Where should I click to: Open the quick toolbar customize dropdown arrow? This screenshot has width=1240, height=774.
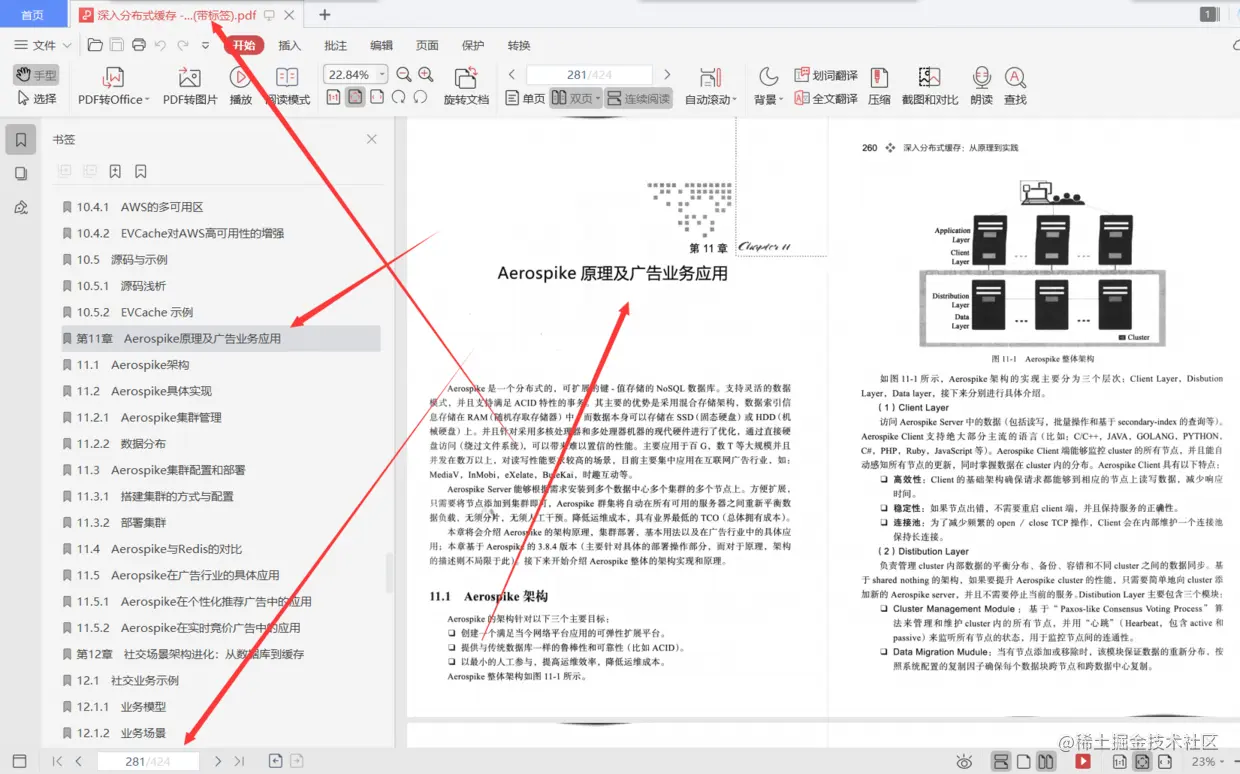click(205, 45)
